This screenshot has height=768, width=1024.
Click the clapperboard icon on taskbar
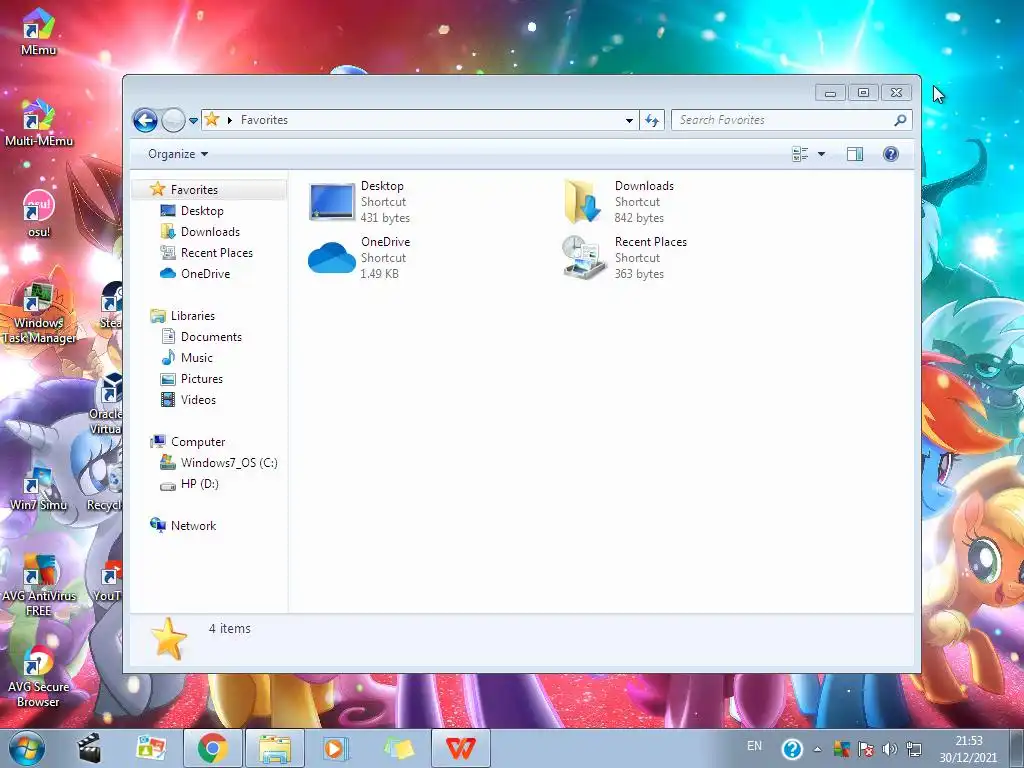[89, 748]
